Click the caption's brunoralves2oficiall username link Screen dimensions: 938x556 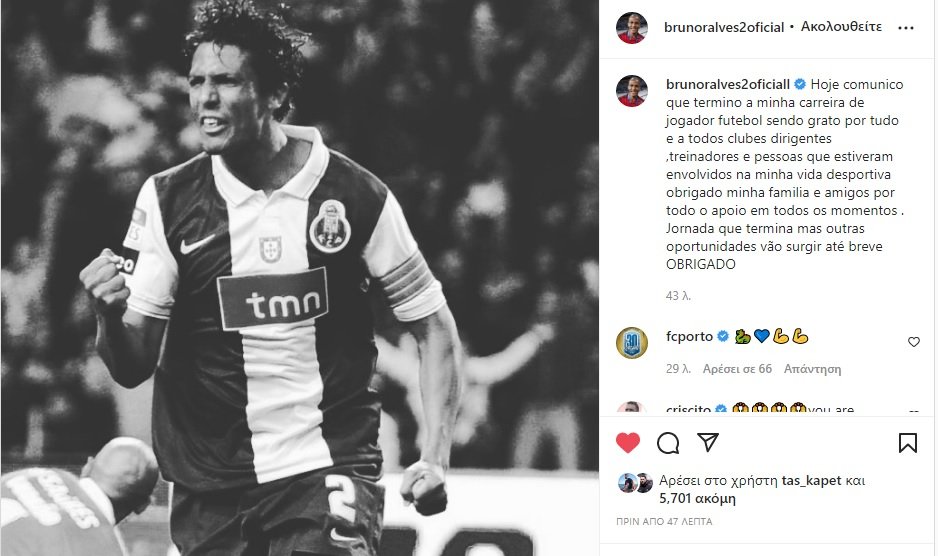727,84
